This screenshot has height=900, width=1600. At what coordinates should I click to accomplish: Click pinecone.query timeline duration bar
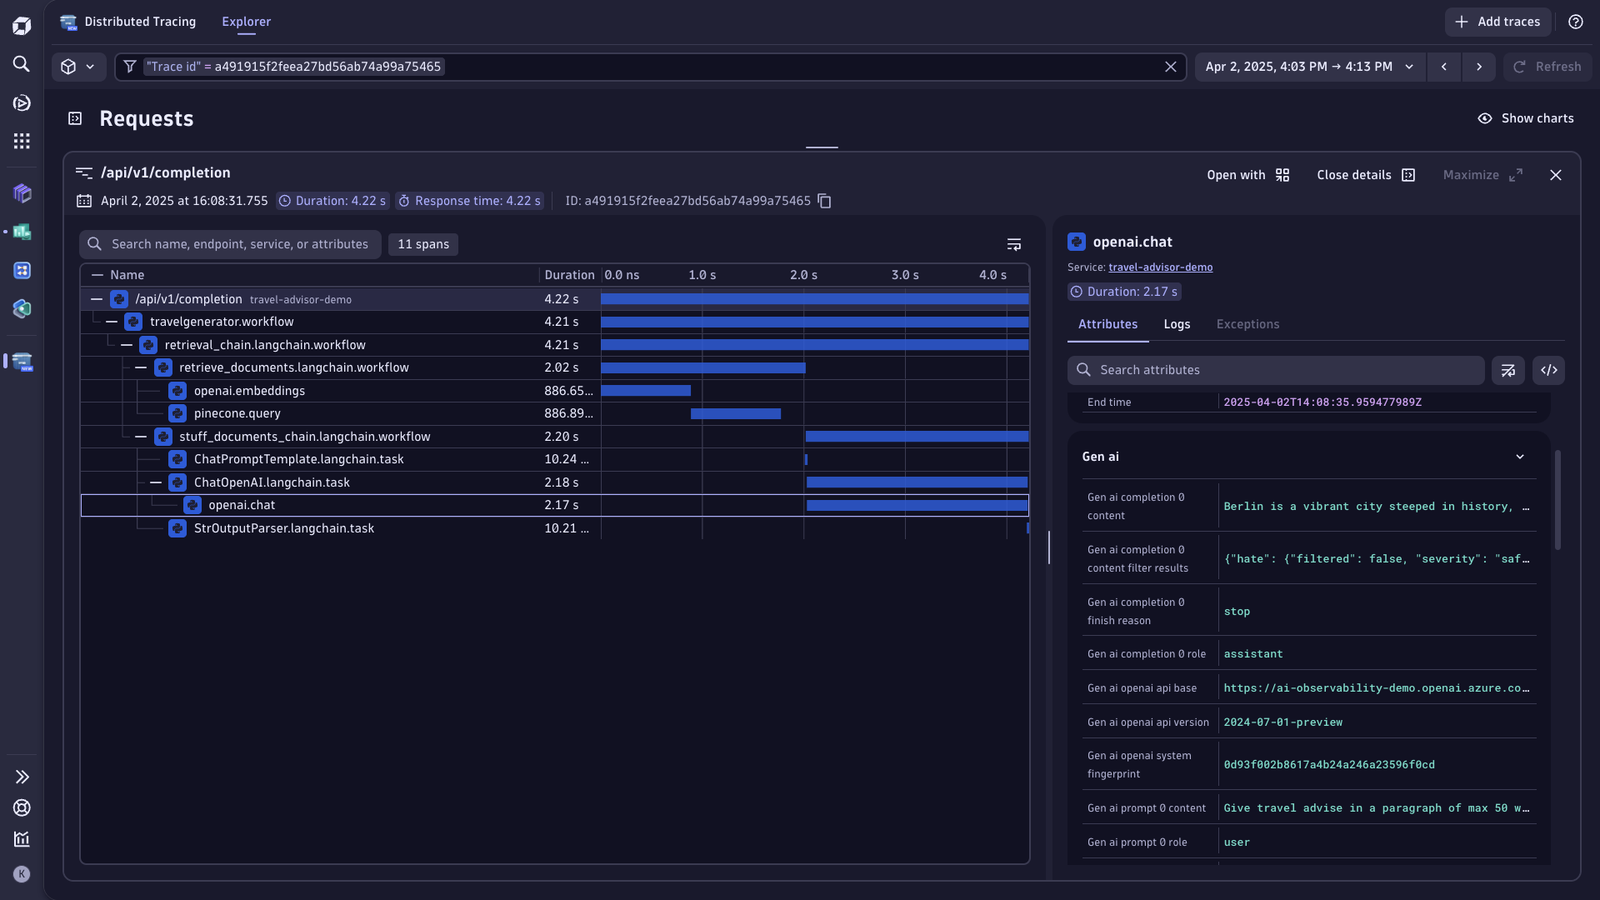736,414
